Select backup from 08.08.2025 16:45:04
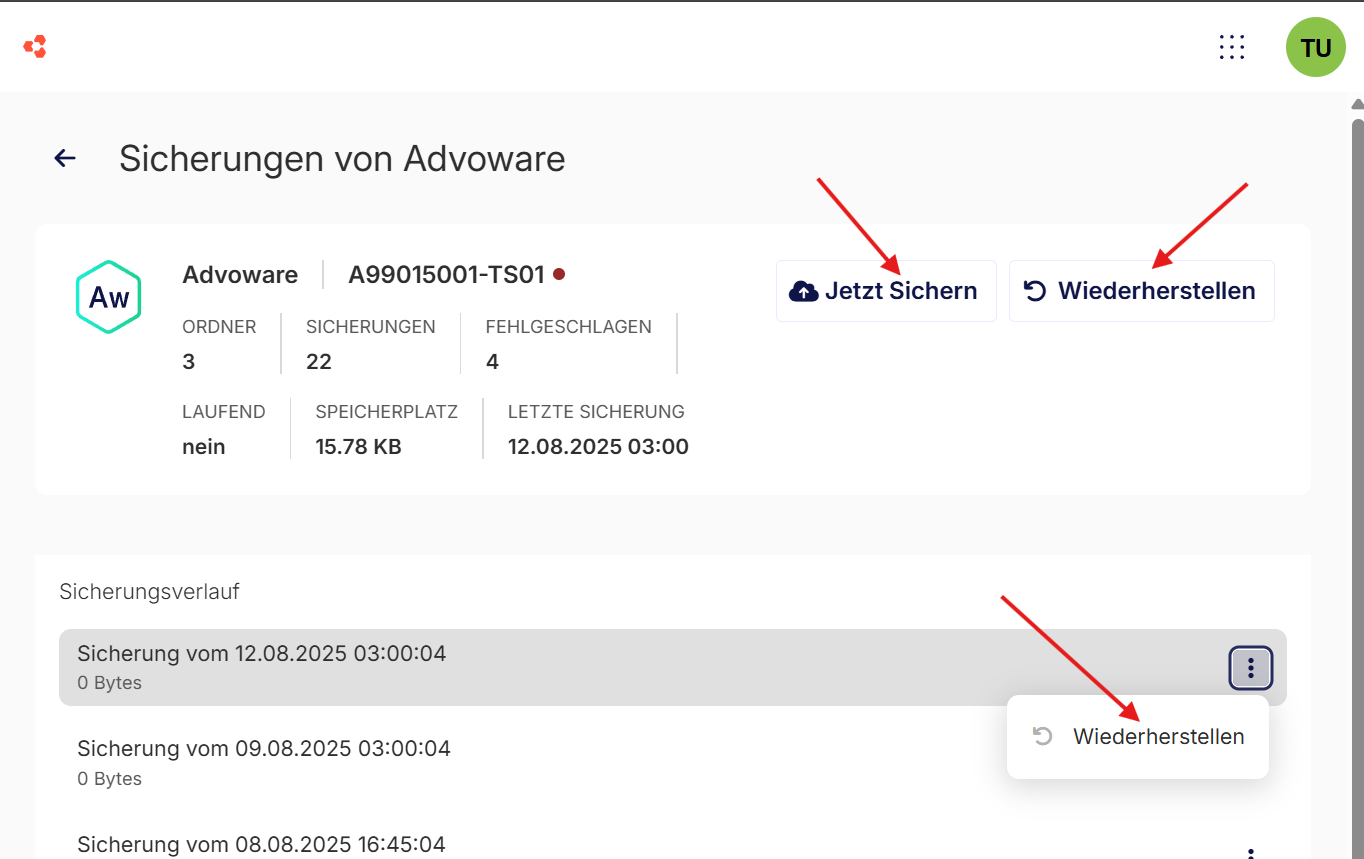Image resolution: width=1364 pixels, height=859 pixels. coord(672,840)
